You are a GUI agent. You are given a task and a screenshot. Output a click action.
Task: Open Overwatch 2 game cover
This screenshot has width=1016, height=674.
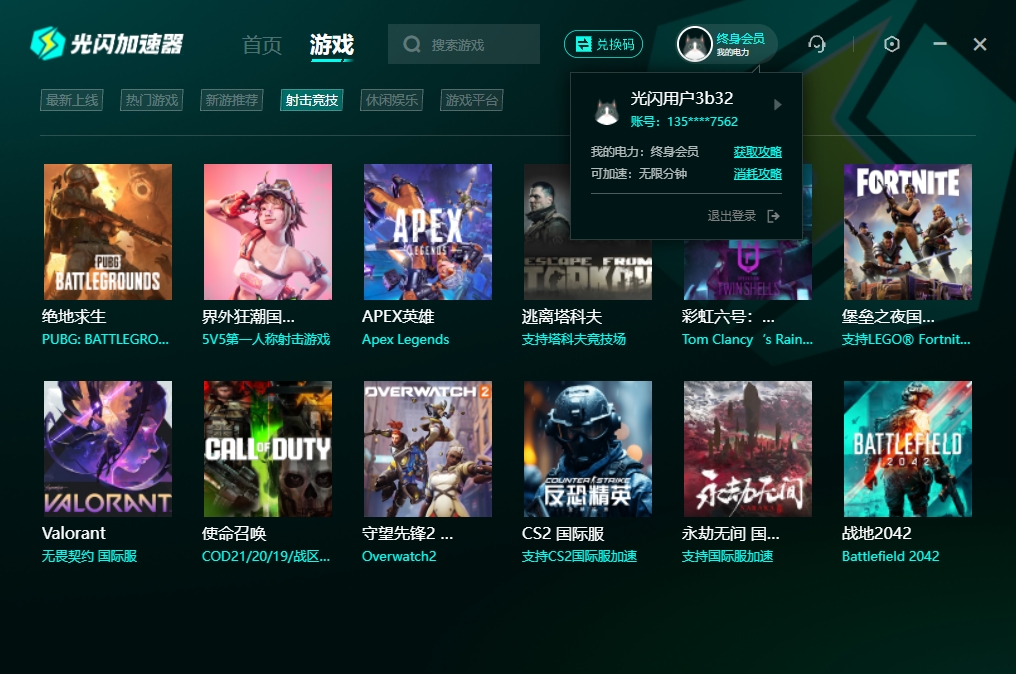tap(428, 449)
